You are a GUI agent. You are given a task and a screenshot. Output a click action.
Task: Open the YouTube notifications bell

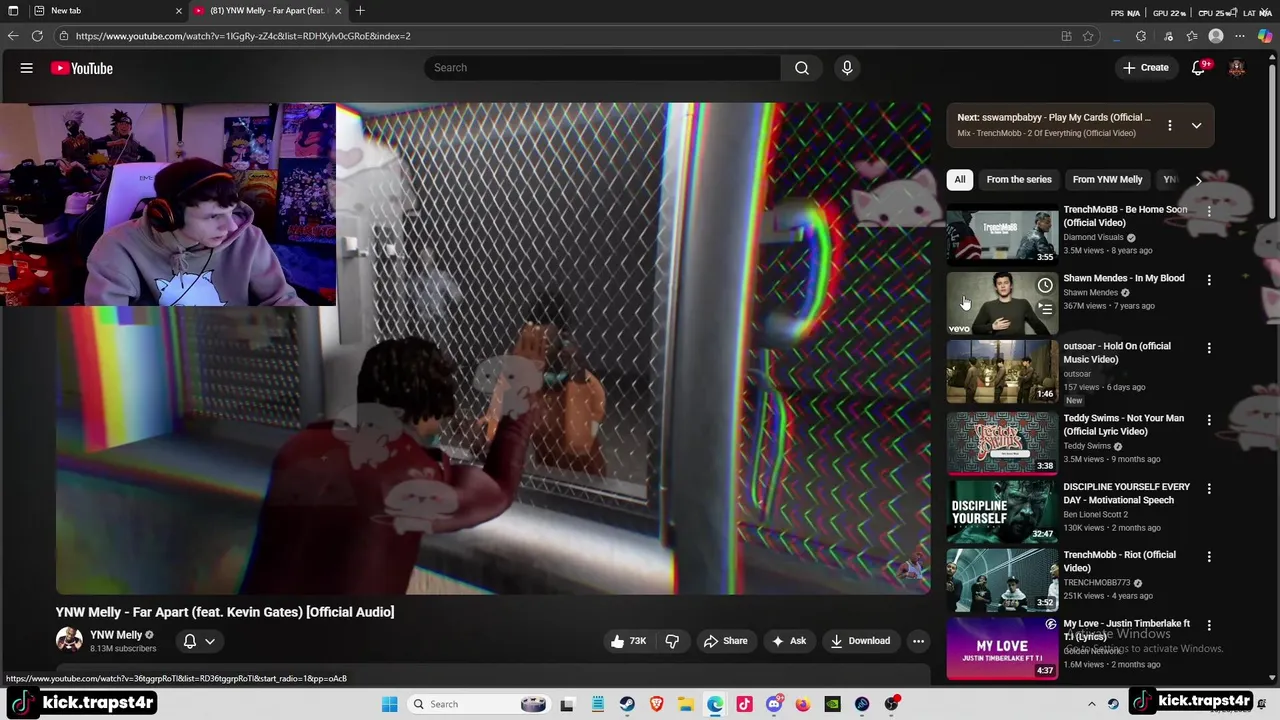[x=1198, y=68]
